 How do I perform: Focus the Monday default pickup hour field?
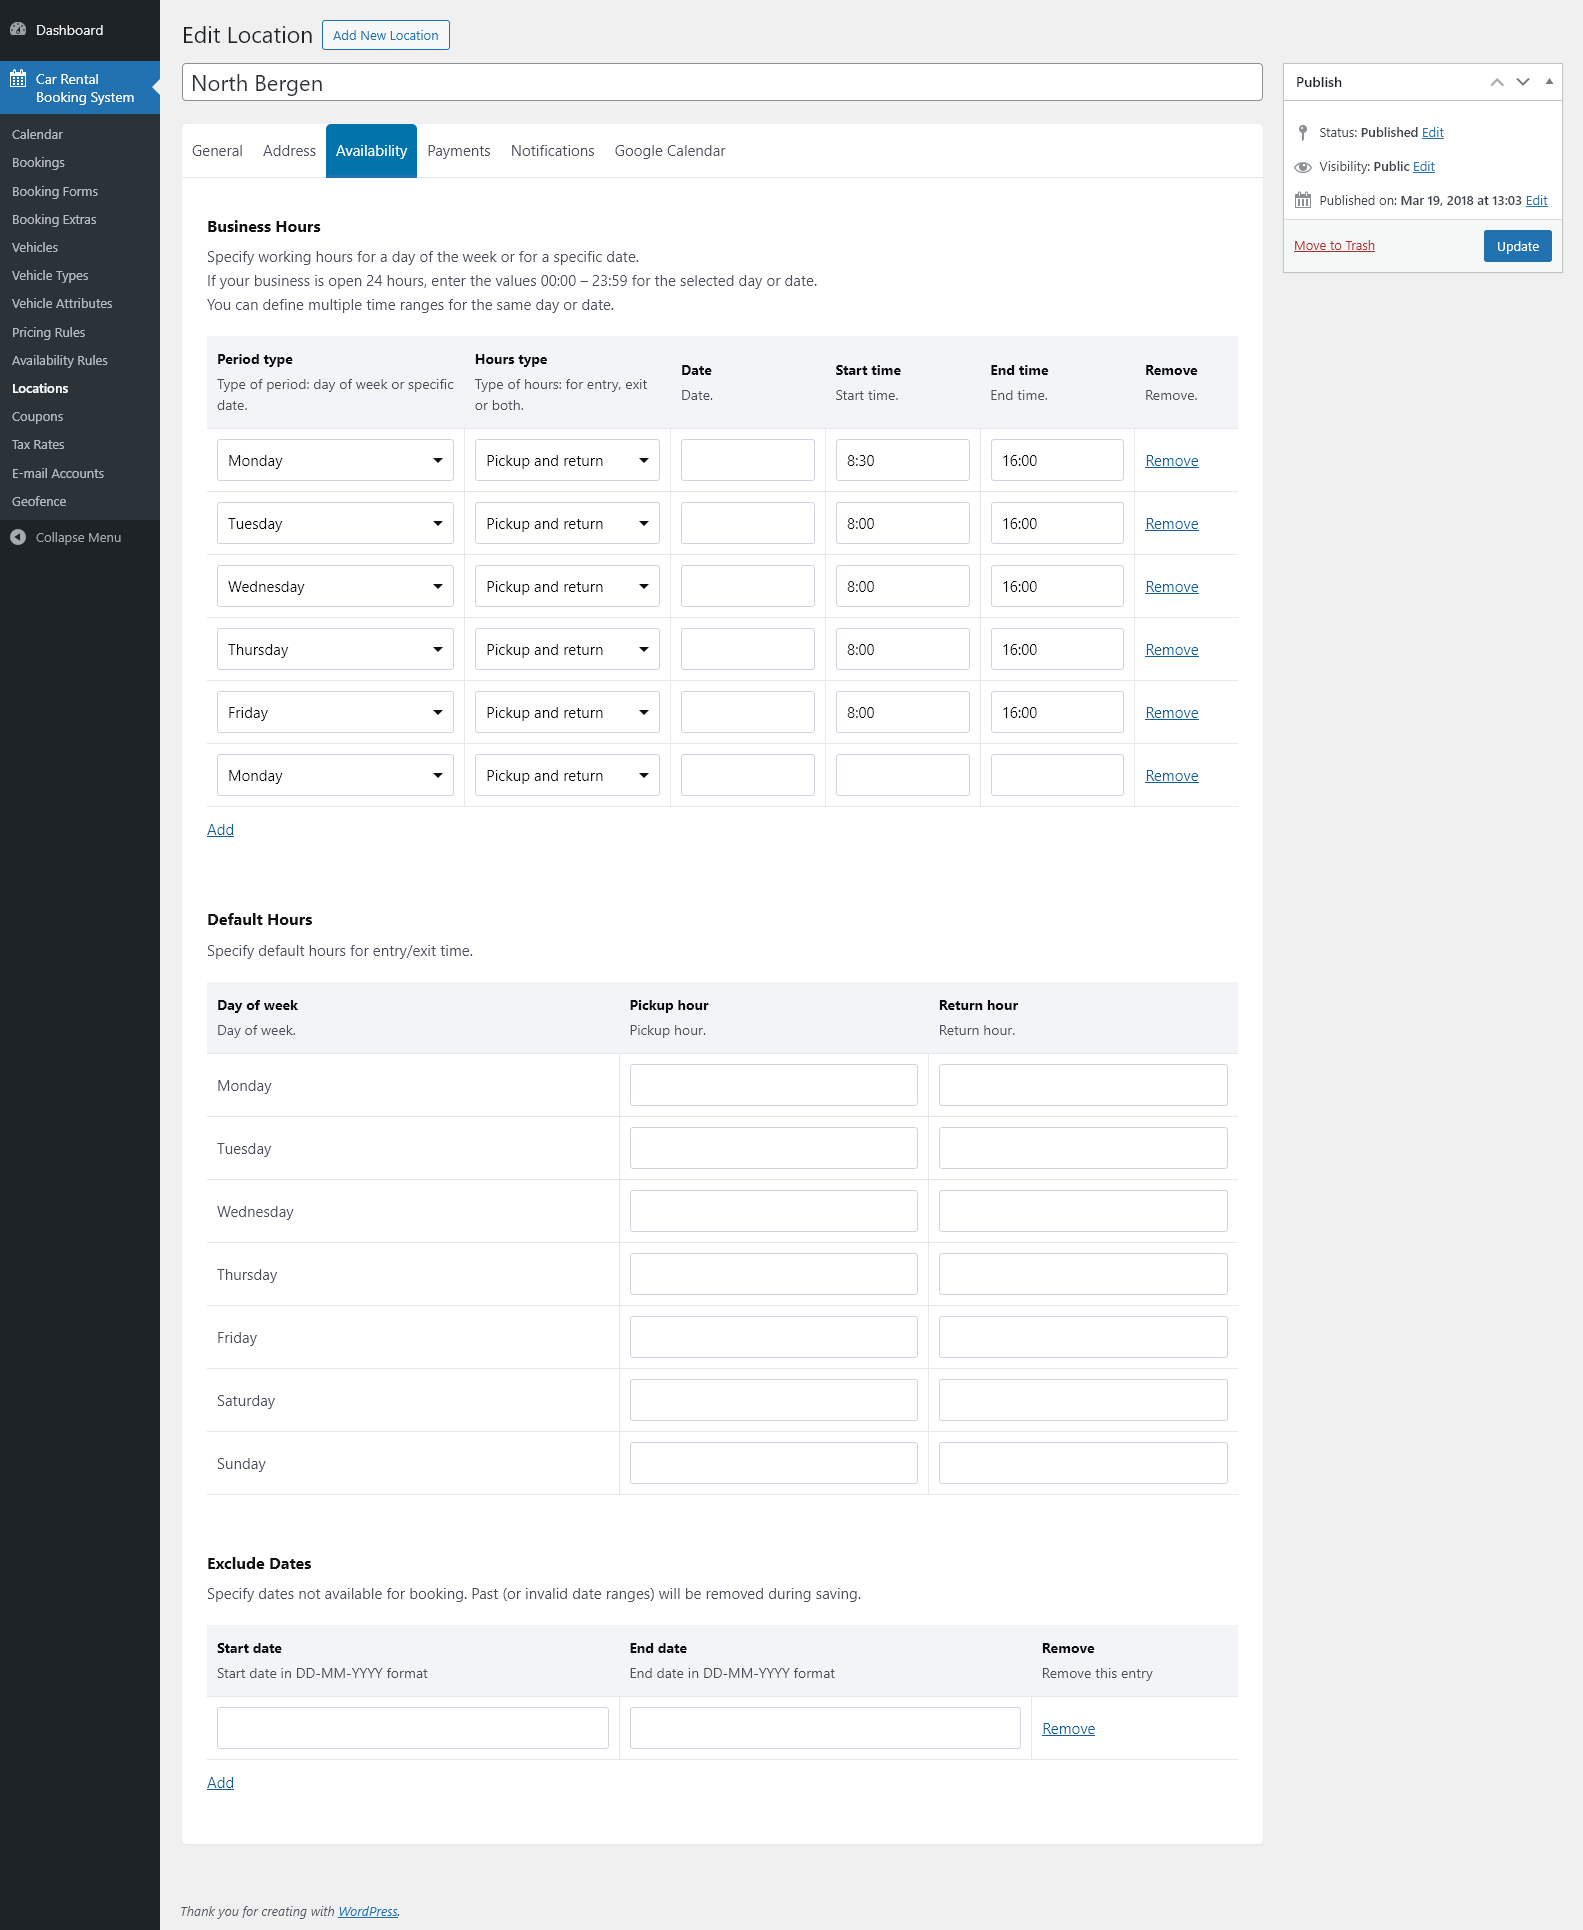pyautogui.click(x=774, y=1086)
